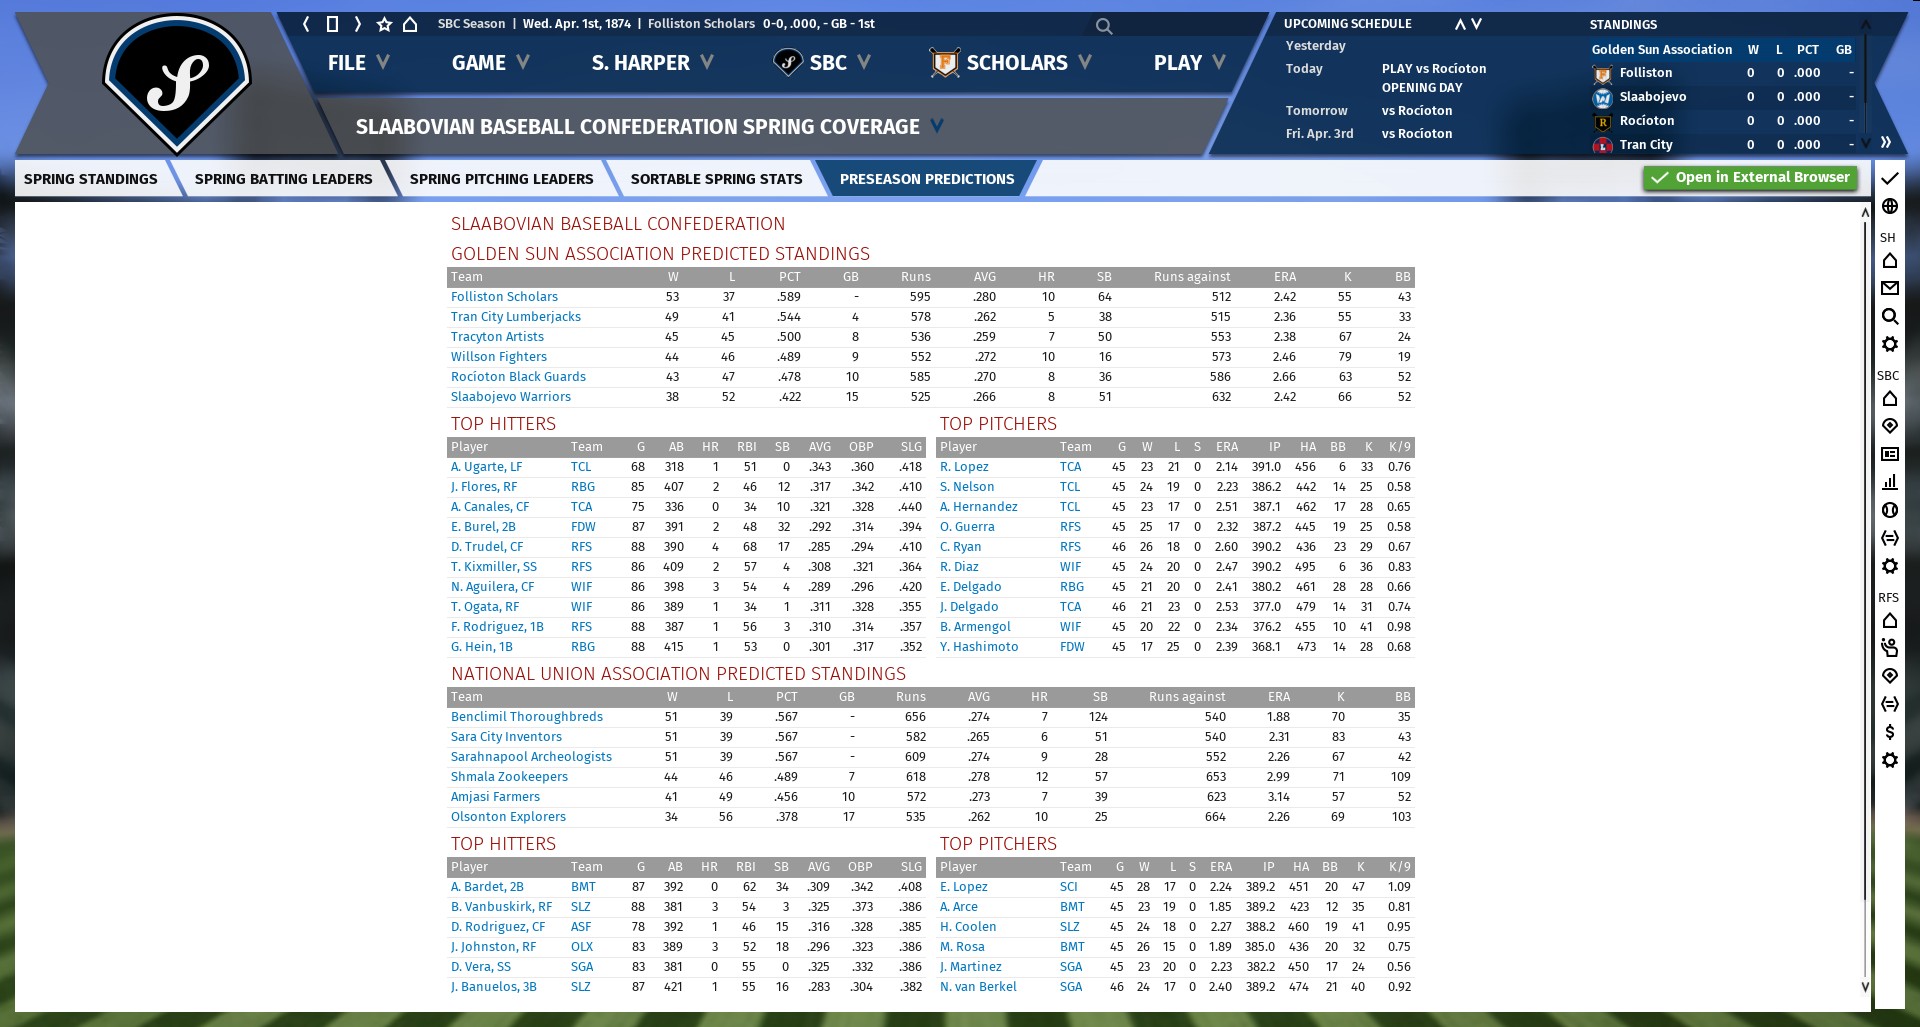Switch to the Spring Batting Leaders tab
Viewport: 1920px width, 1027px height.
(283, 179)
